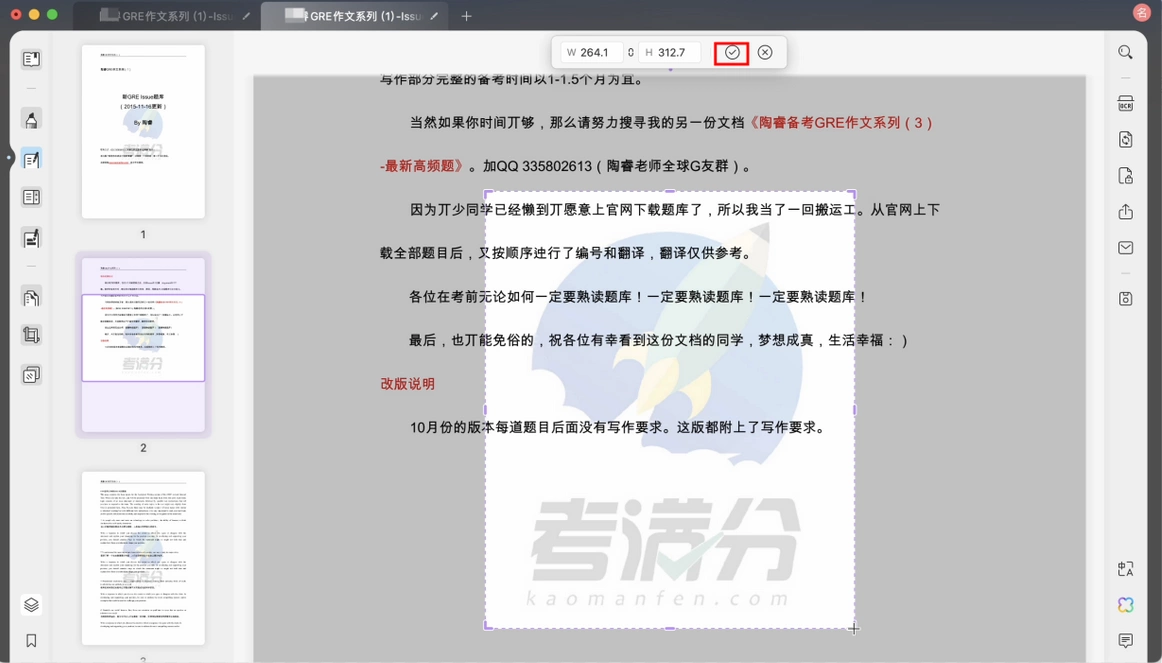Open the protect PDF lock icon
This screenshot has height=663, width=1162.
coord(1125,176)
